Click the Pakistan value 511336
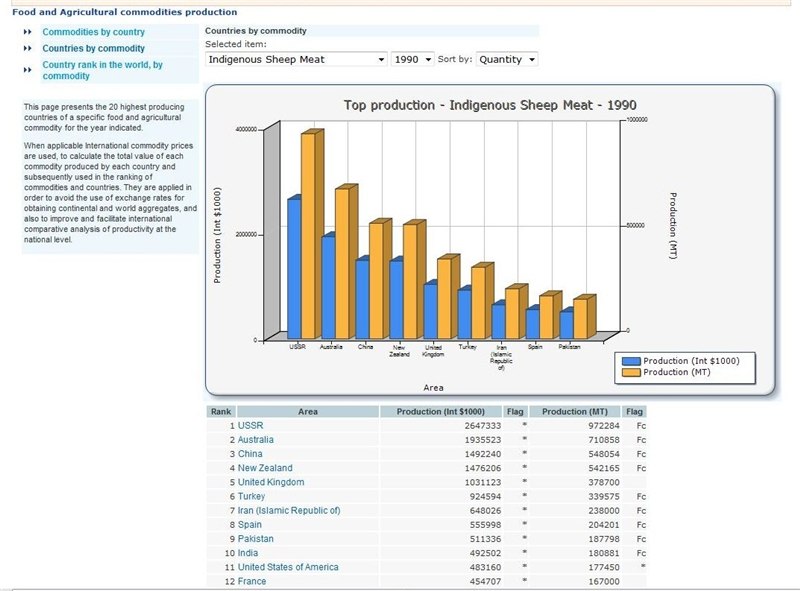The image size is (800, 591). point(485,539)
